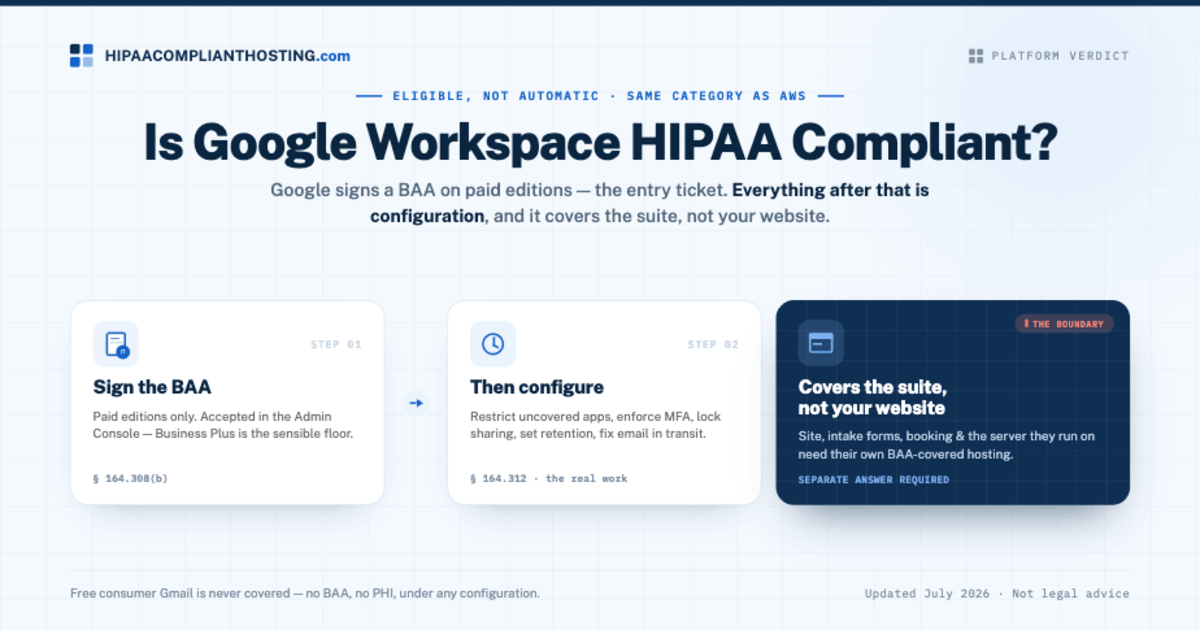Image resolution: width=1200 pixels, height=630 pixels.
Task: Click the SEPARATE ANSWER REQUIRED text
Action: pos(874,480)
